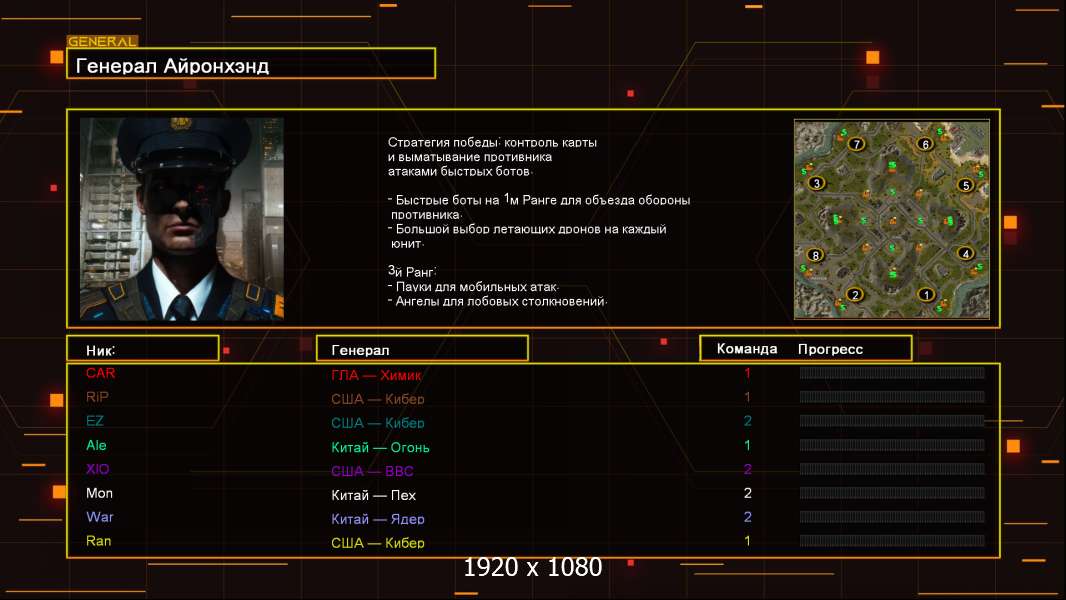Click the loading progress bar for Ale
This screenshot has width=1066, height=600.
point(892,445)
